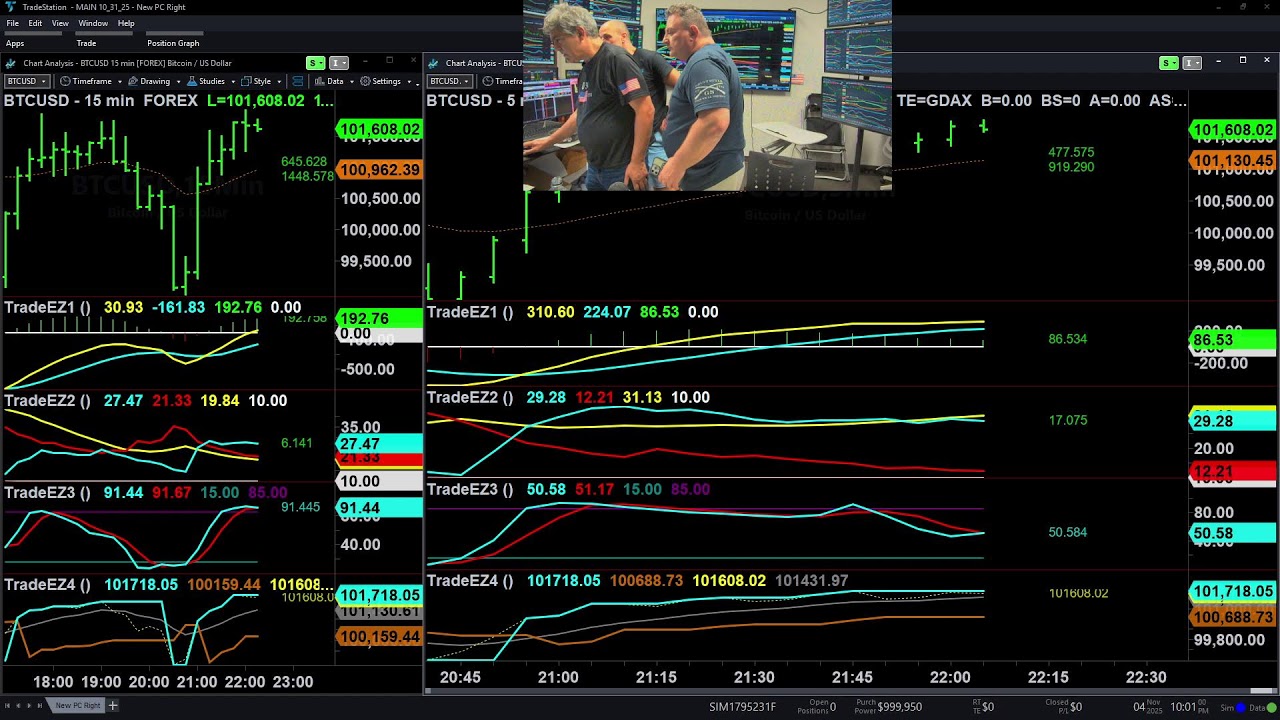1280x720 pixels.
Task: Open the Edit menu
Action: pyautogui.click(x=35, y=23)
